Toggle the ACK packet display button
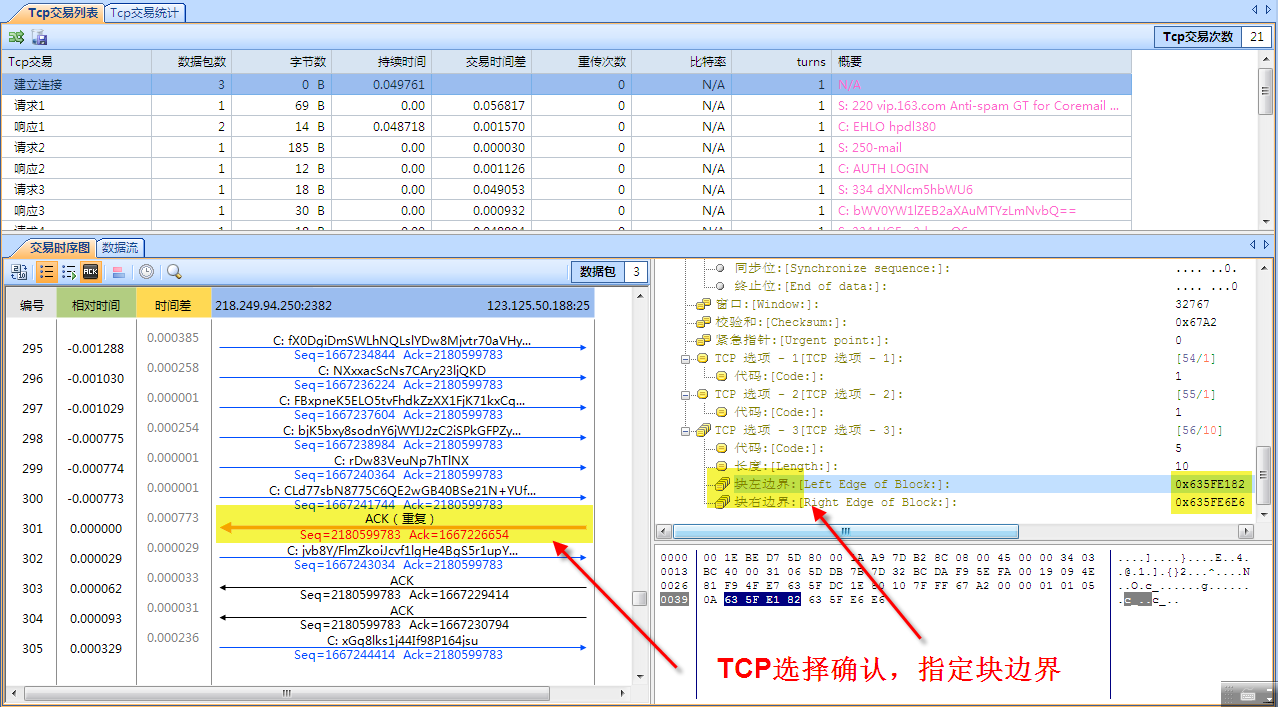 (90, 271)
